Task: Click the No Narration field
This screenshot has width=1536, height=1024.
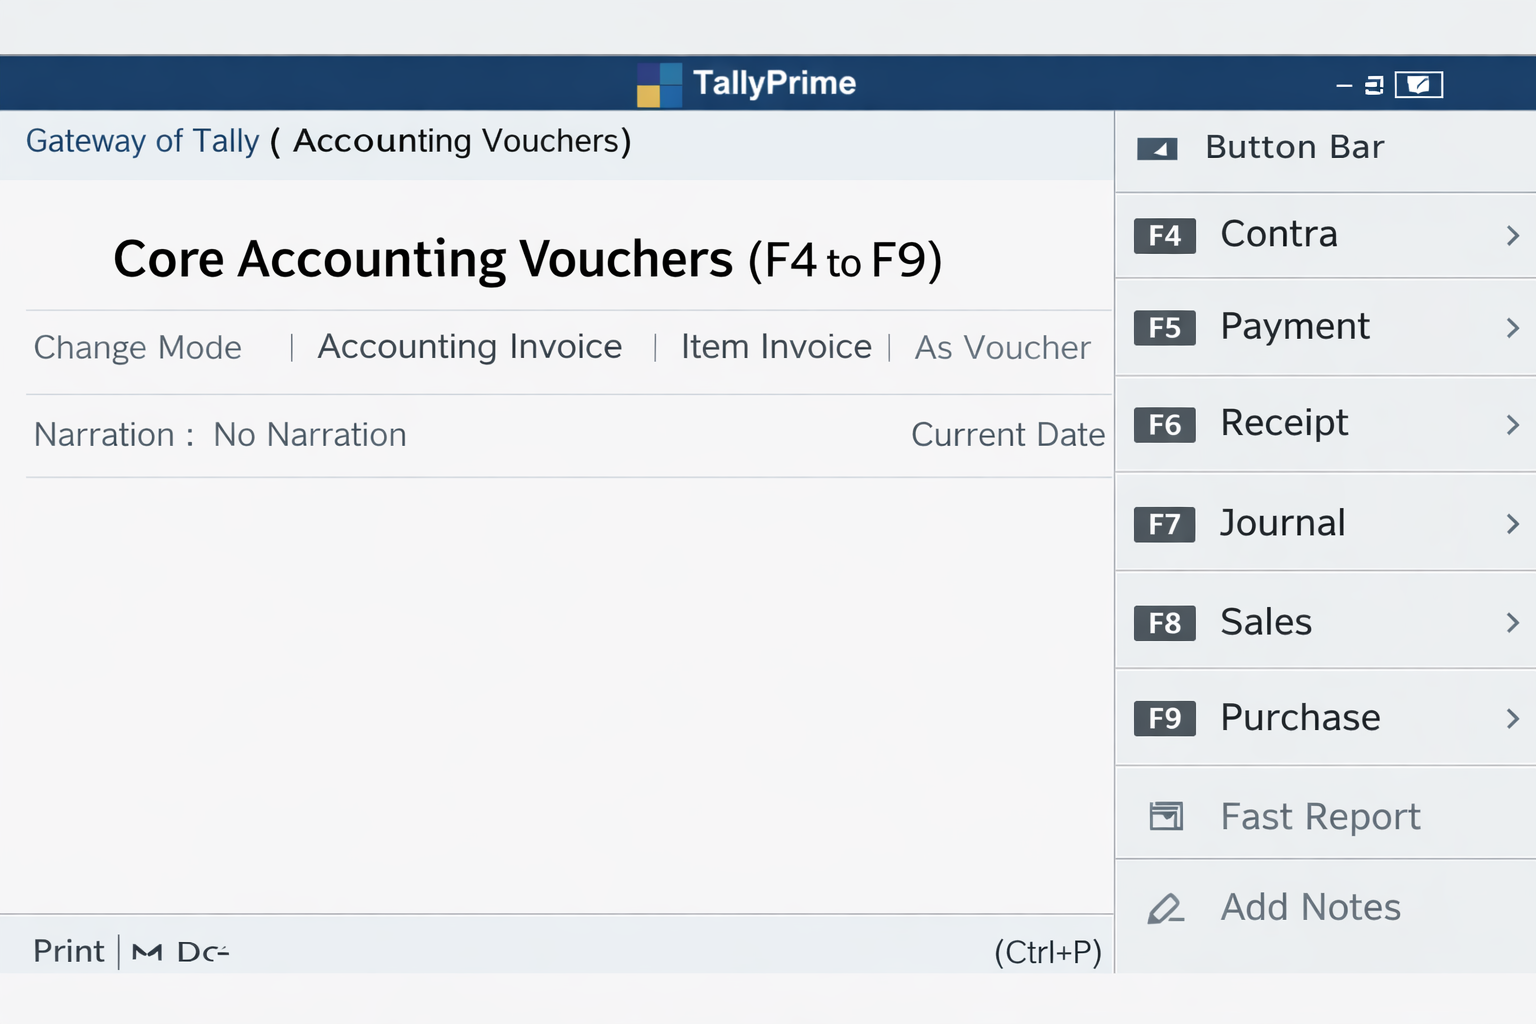Action: 309,434
